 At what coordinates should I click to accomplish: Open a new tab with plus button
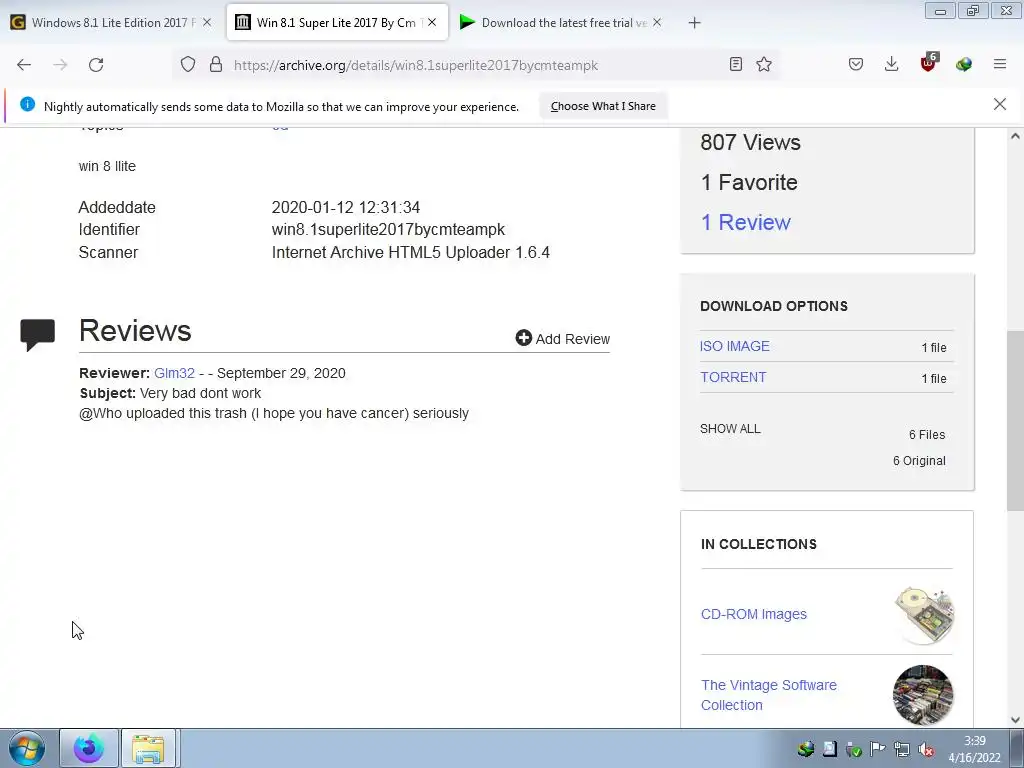[x=694, y=23]
